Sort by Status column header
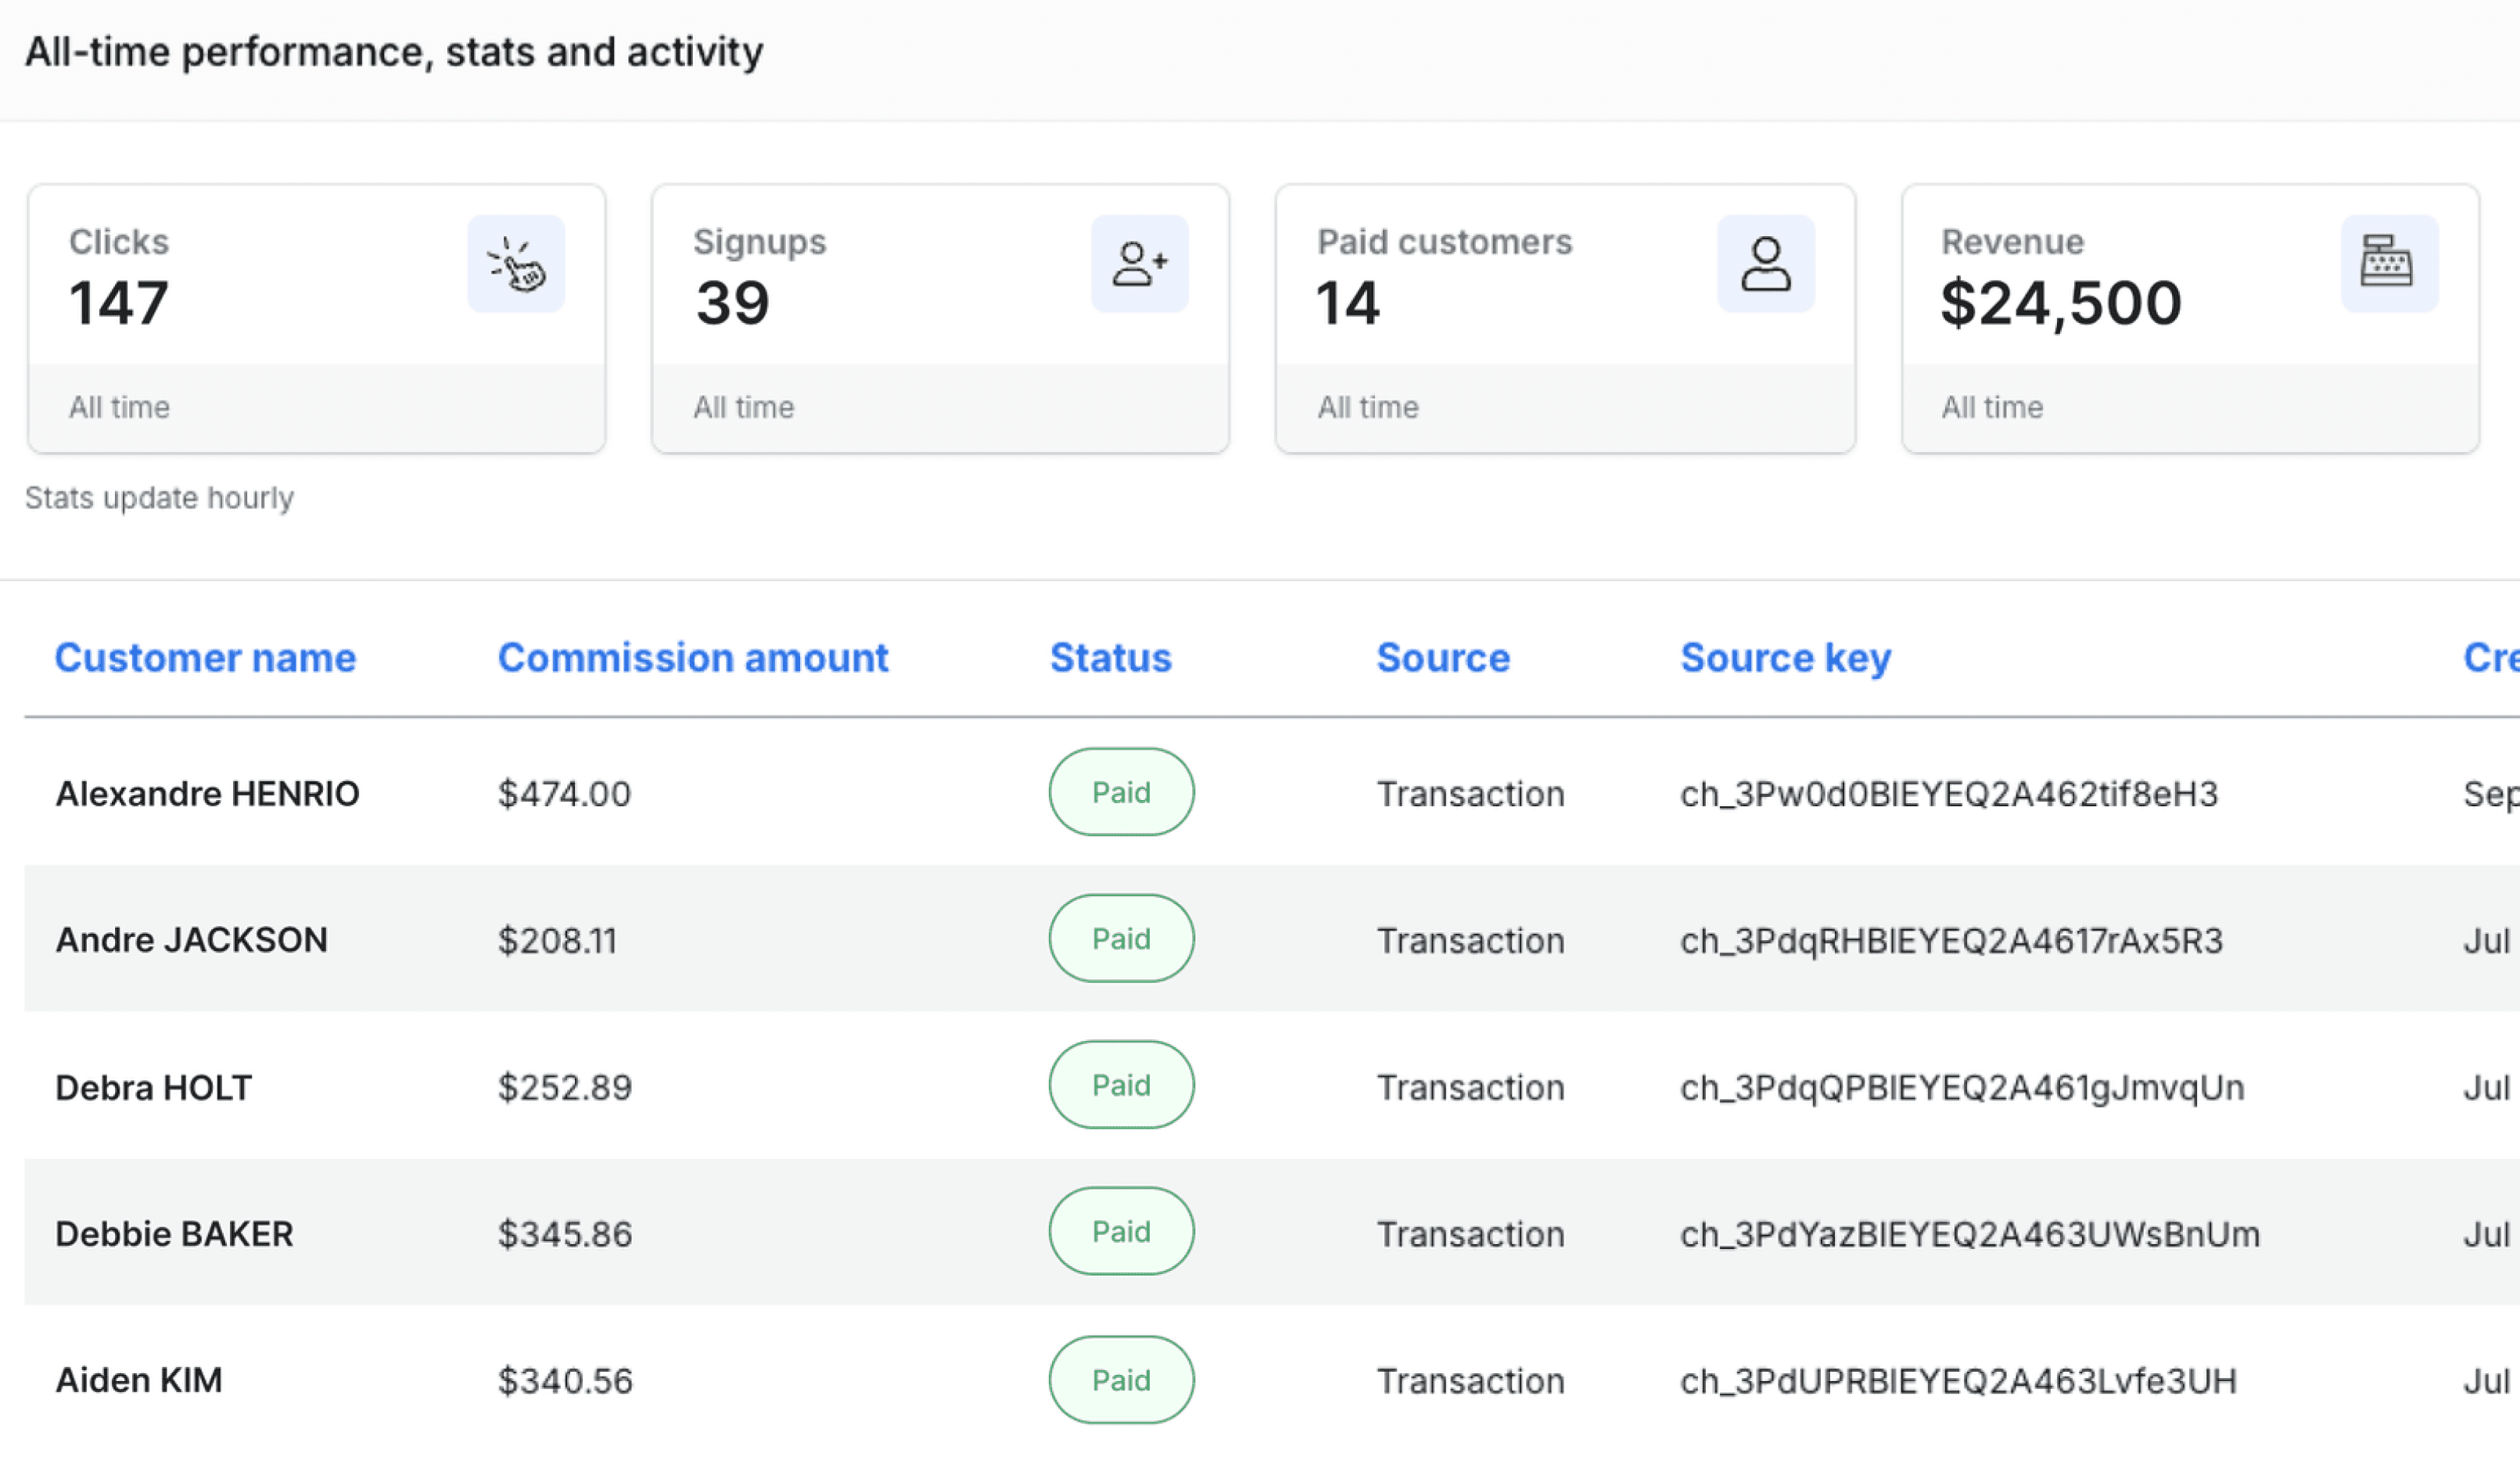The width and height of the screenshot is (2520, 1464). coord(1110,658)
